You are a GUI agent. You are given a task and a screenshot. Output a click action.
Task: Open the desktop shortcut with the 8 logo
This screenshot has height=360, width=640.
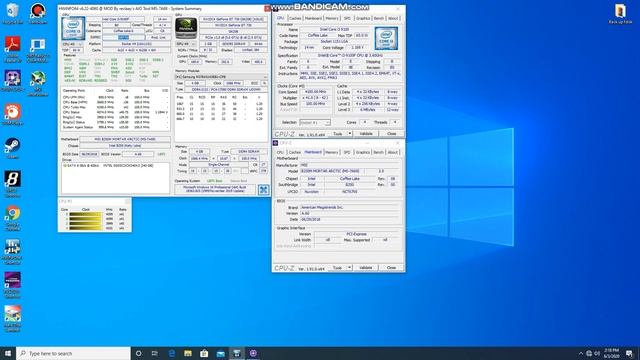[x=12, y=183]
